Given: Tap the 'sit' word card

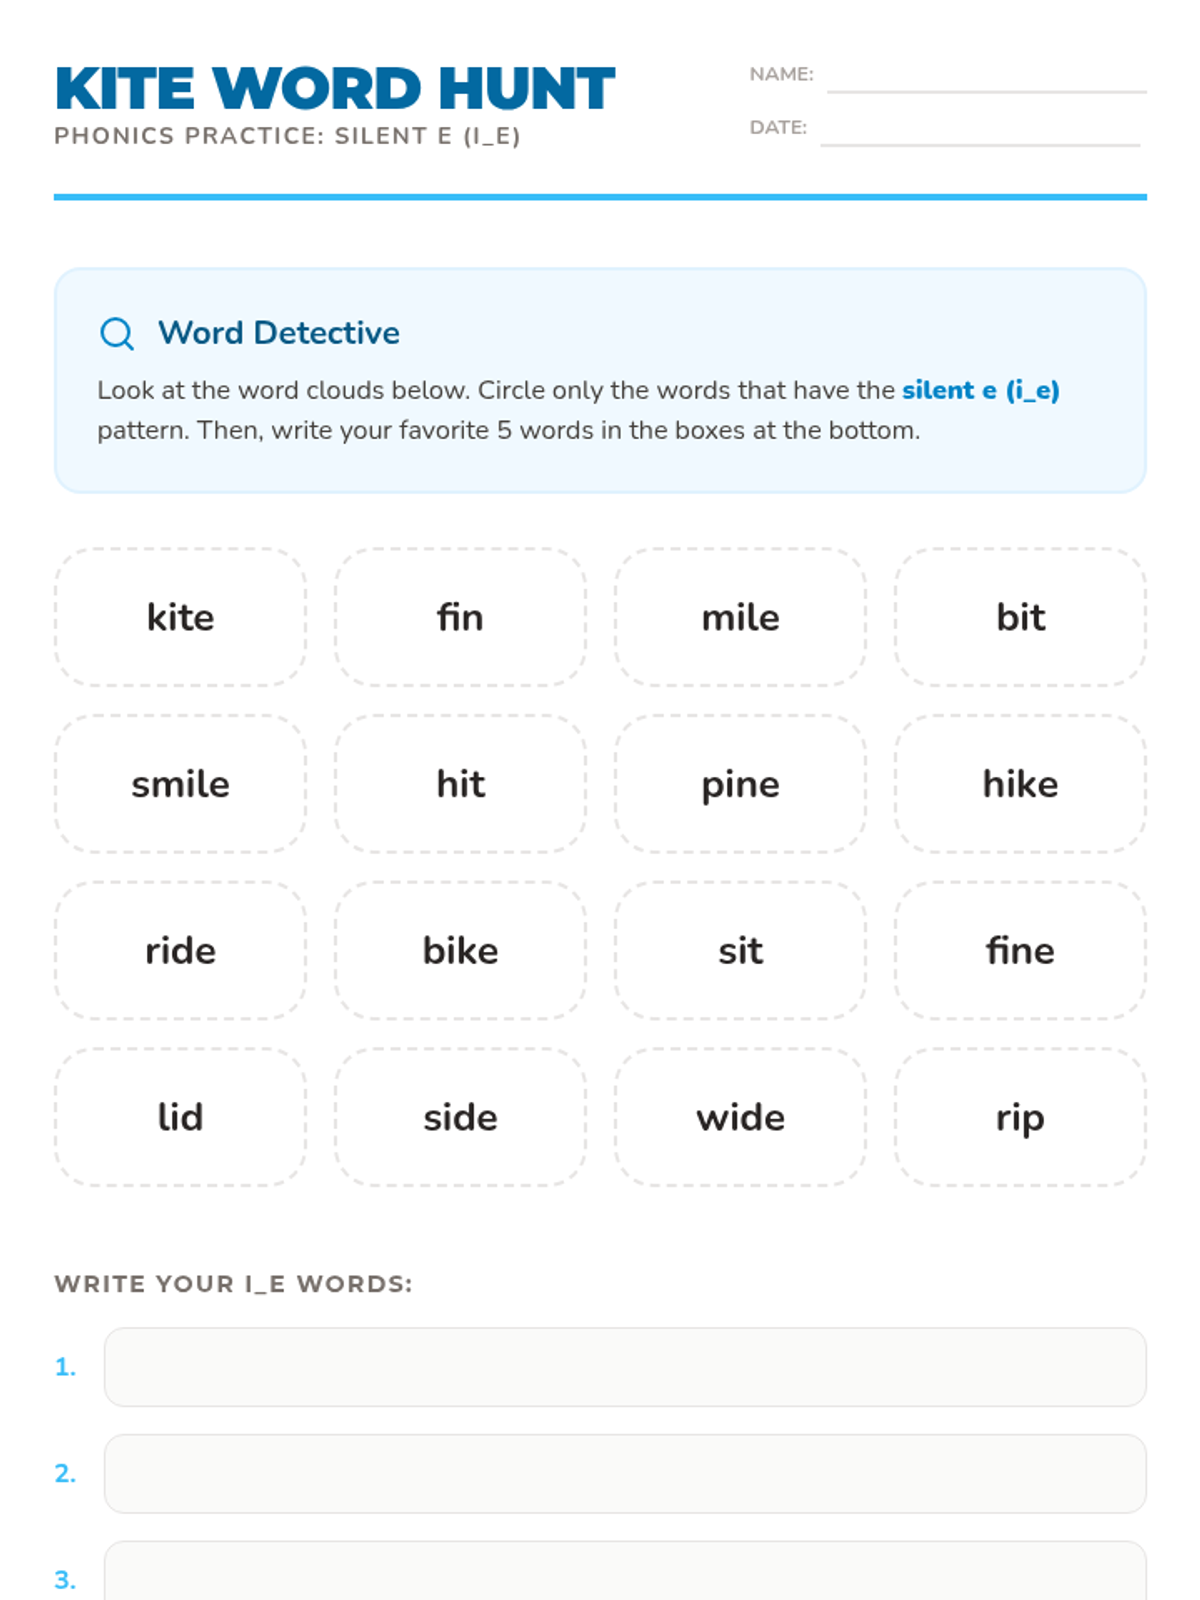Looking at the screenshot, I should pos(740,950).
